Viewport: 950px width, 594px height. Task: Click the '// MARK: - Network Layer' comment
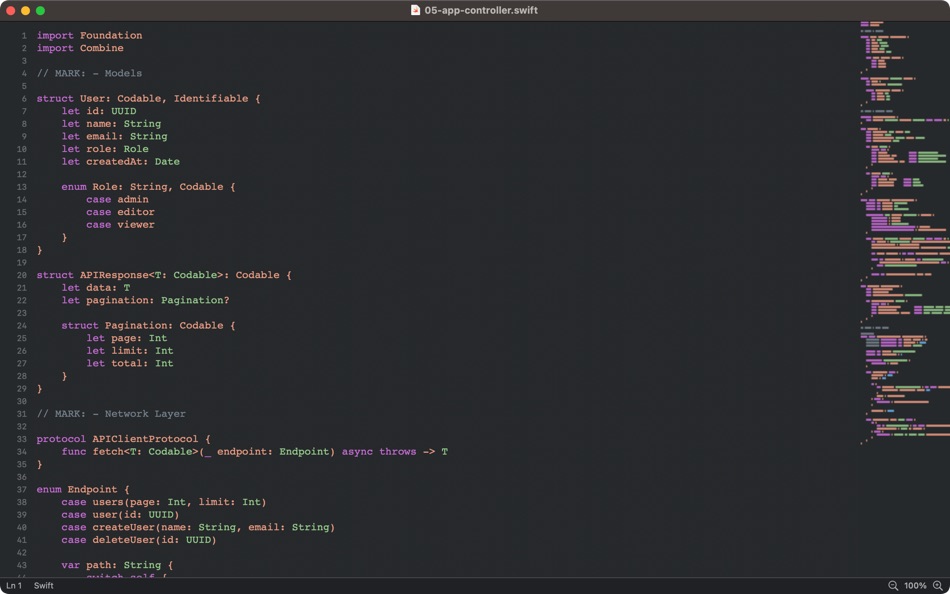(x=111, y=414)
